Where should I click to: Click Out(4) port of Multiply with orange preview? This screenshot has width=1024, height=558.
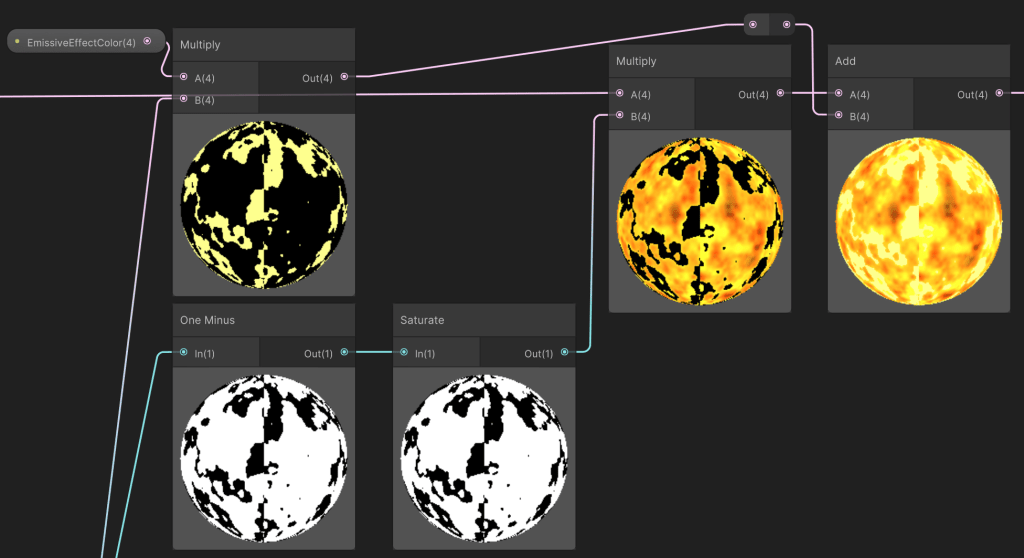pyautogui.click(x=779, y=94)
